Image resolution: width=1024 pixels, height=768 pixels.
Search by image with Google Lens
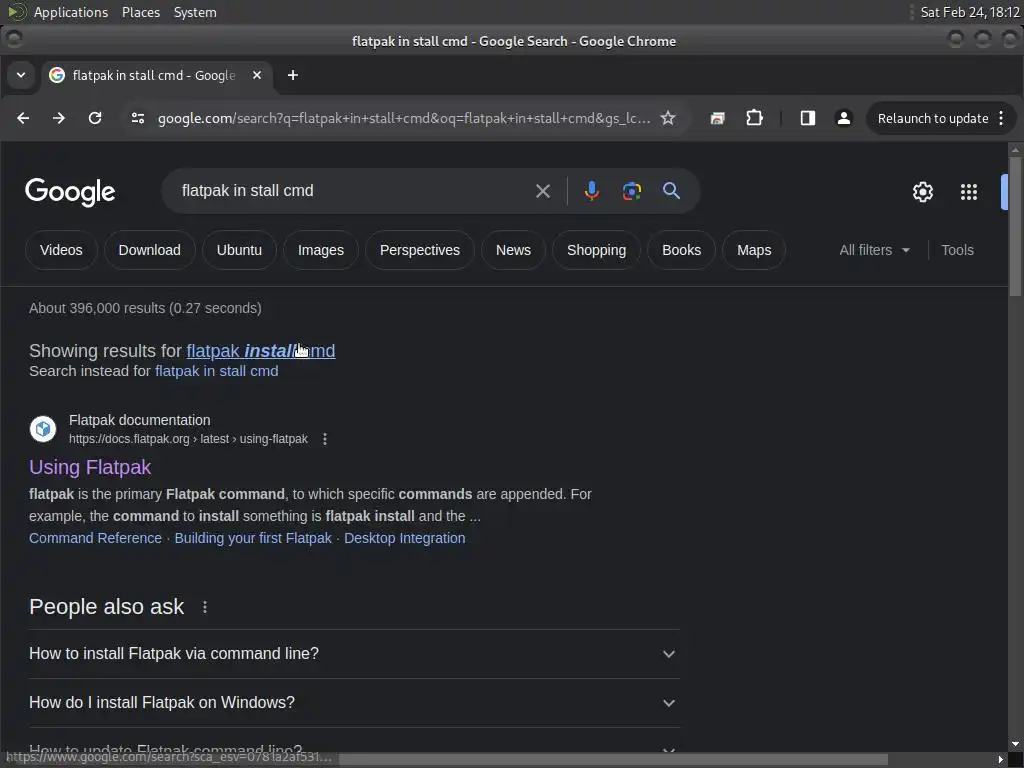click(632, 191)
